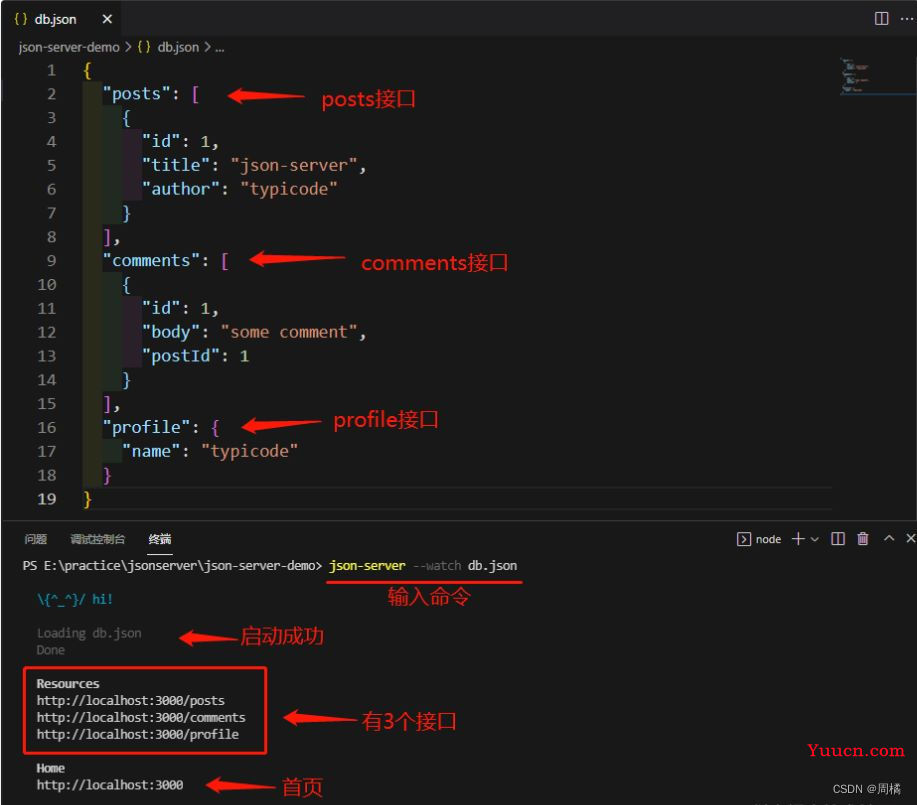
Task: Open the Home http://localhost:3000 link
Action: tap(110, 785)
